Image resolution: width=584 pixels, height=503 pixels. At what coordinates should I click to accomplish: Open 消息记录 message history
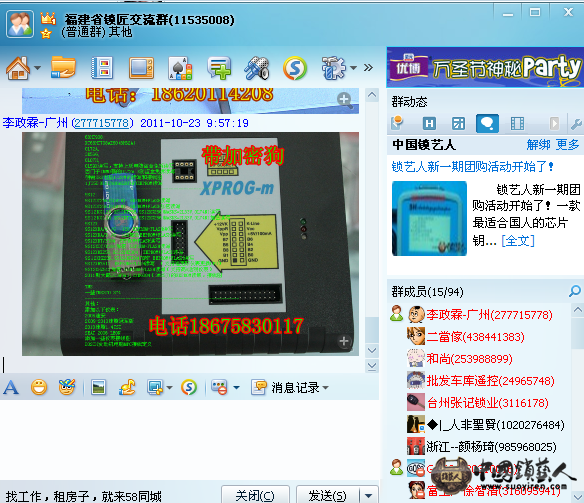coord(286,388)
